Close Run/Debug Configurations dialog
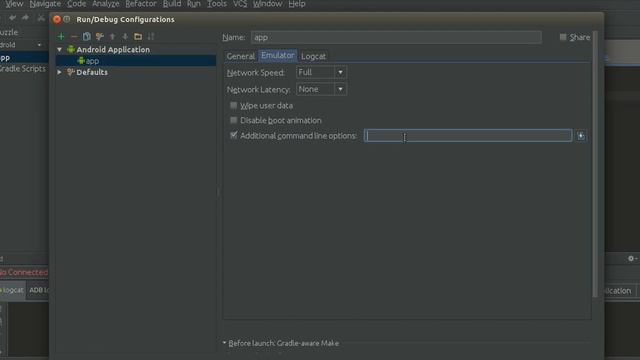The width and height of the screenshot is (640, 360). point(57,19)
